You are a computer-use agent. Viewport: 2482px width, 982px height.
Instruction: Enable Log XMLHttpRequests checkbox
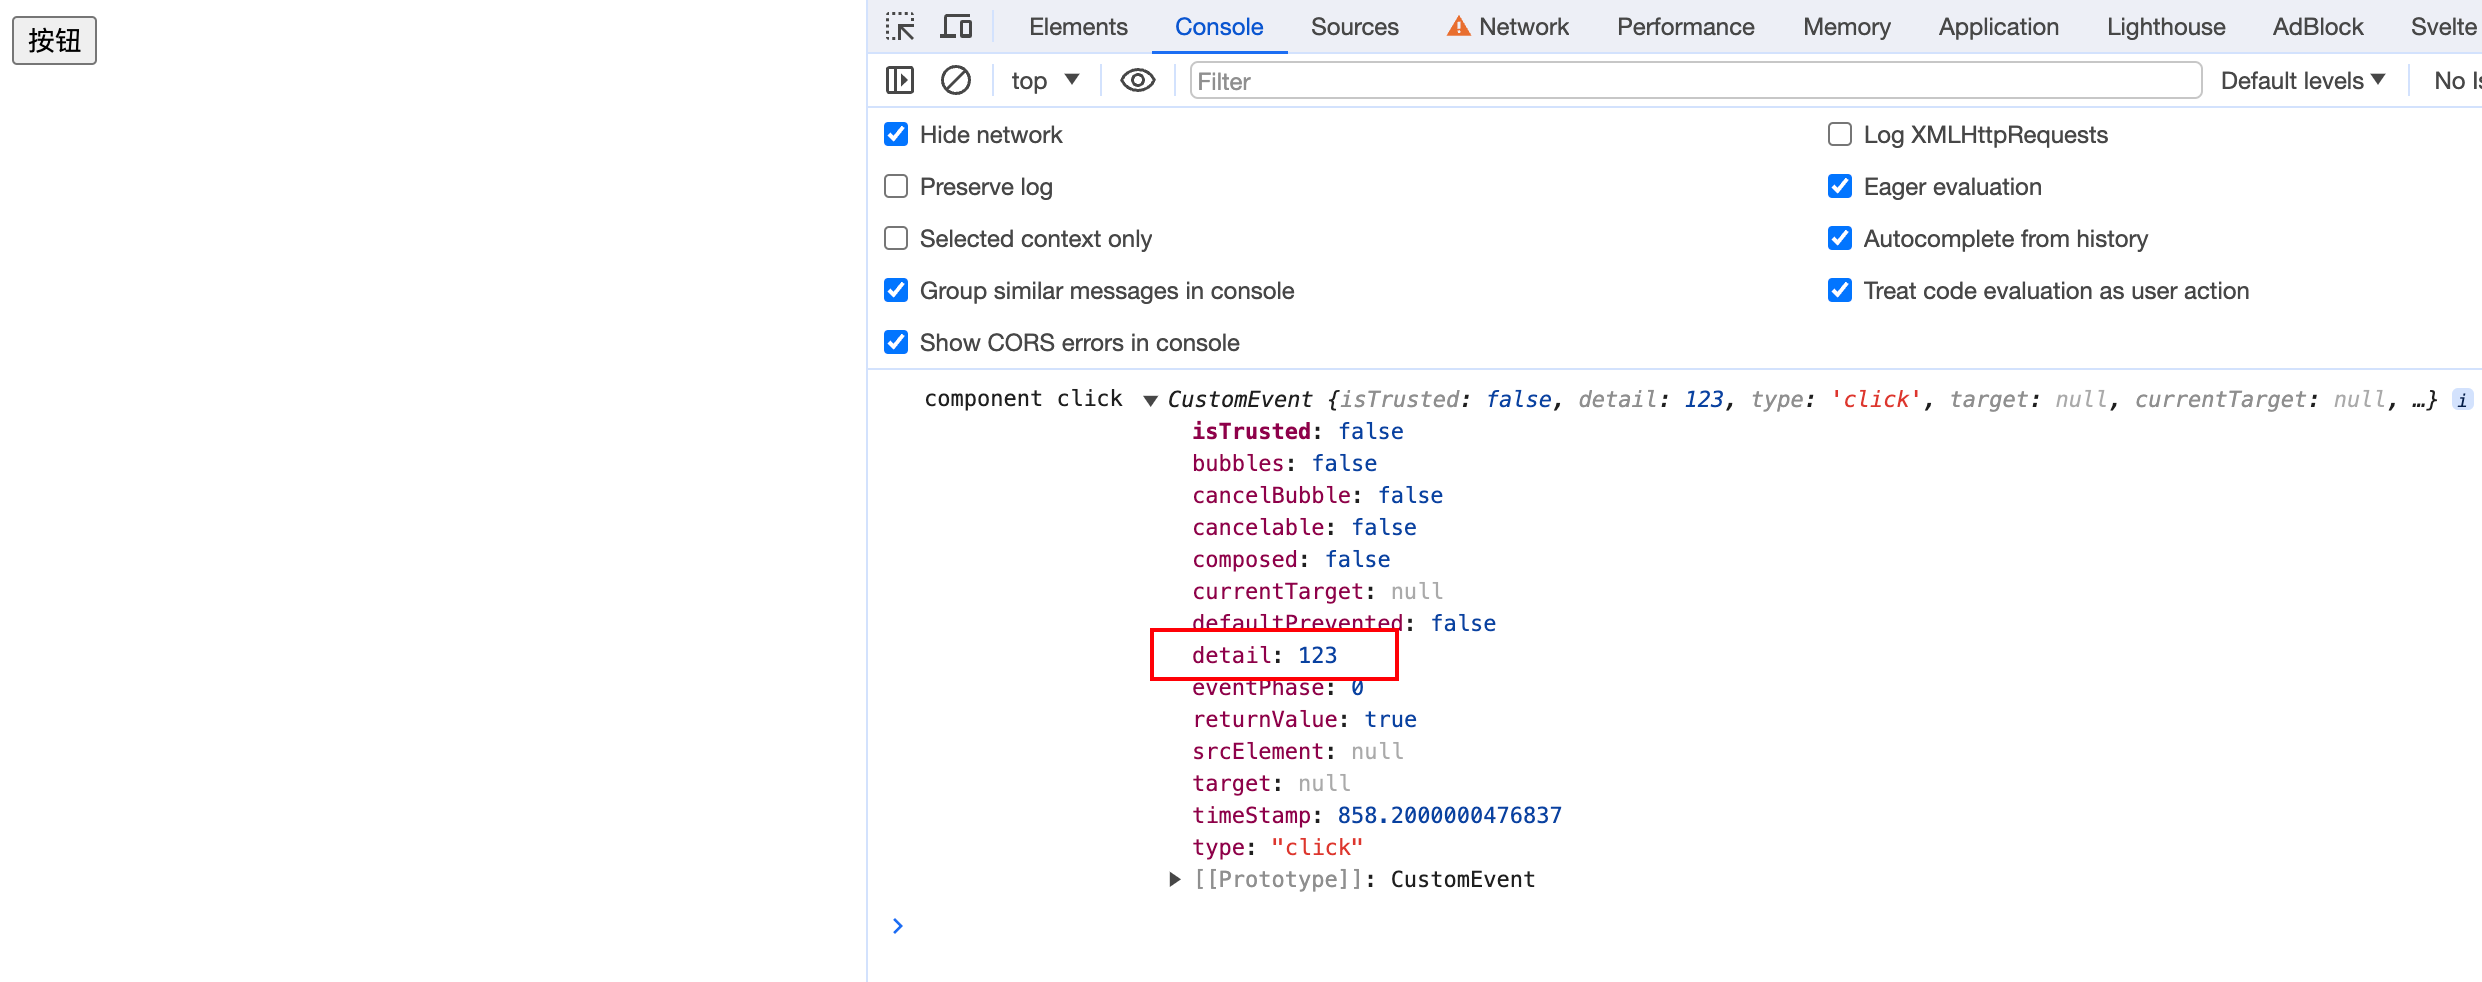tap(1840, 135)
